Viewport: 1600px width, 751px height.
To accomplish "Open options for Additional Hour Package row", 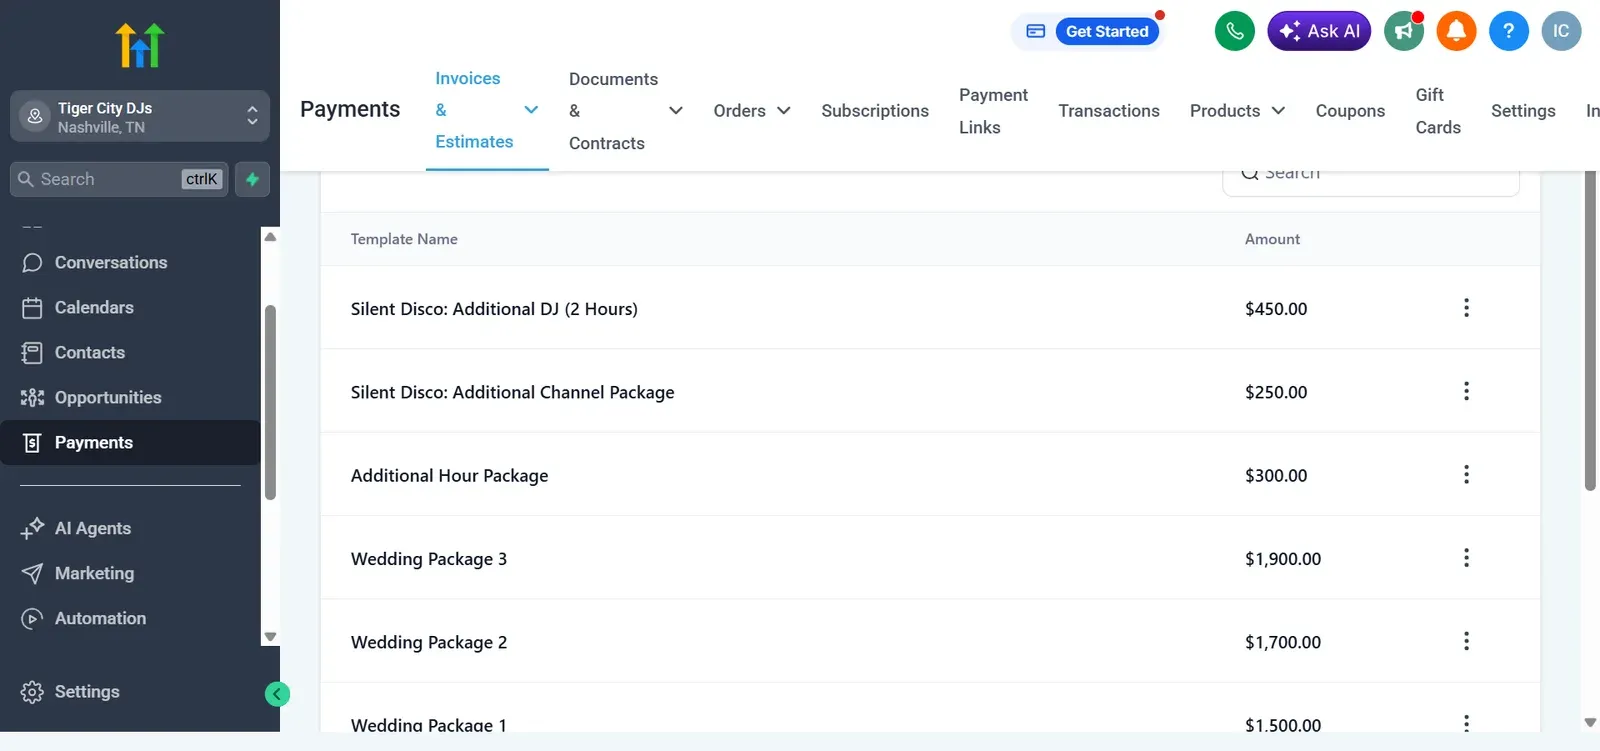I will [1466, 474].
